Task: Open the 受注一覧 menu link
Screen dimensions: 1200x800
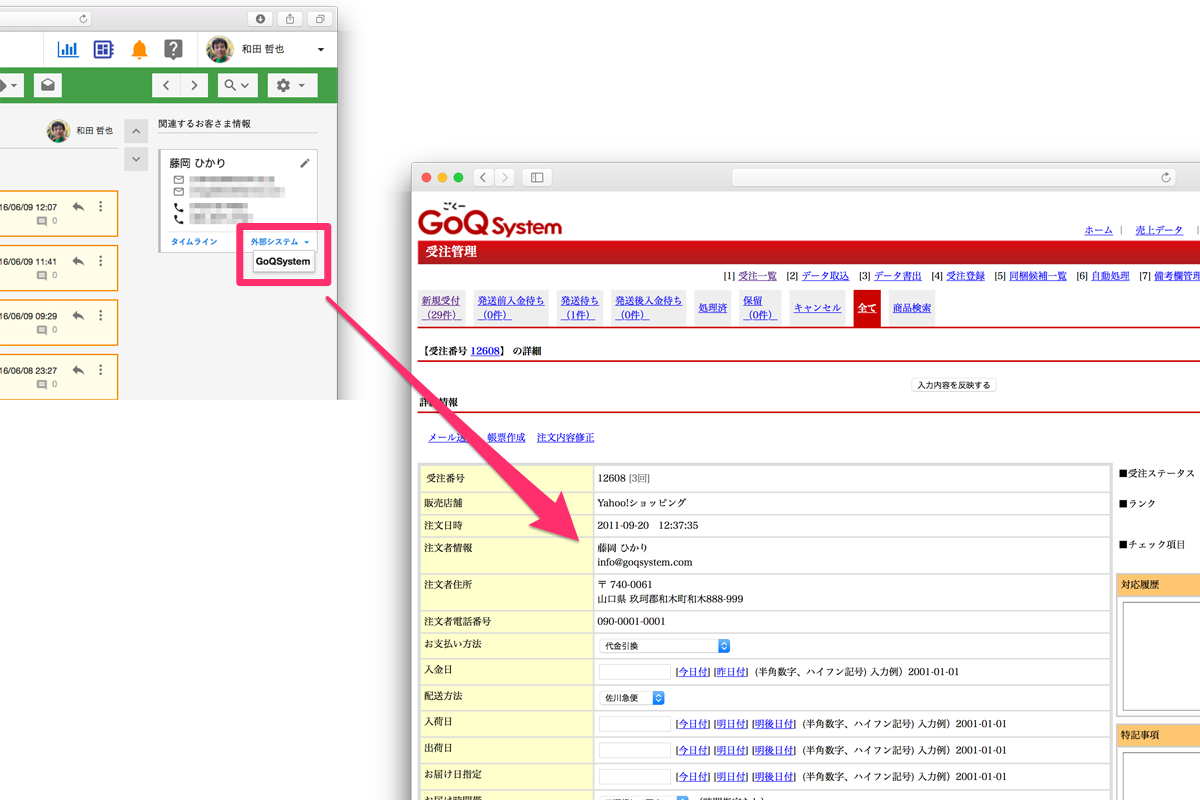Action: pyautogui.click(x=757, y=276)
